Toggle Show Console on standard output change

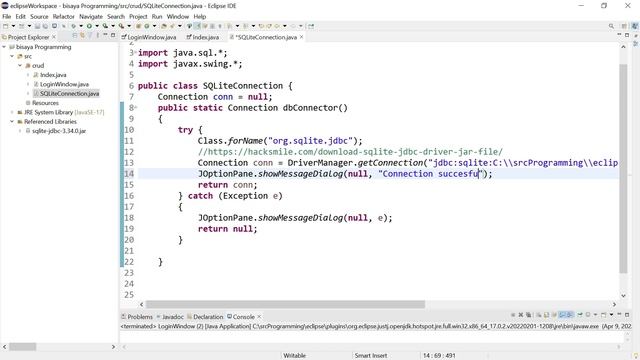(x=562, y=315)
